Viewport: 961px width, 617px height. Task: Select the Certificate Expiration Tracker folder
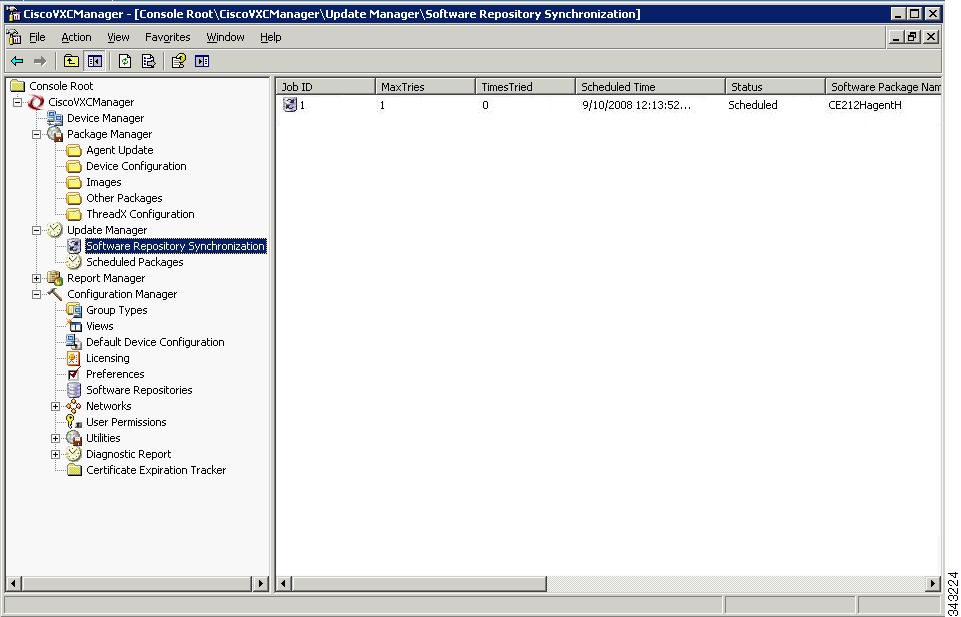coord(146,470)
